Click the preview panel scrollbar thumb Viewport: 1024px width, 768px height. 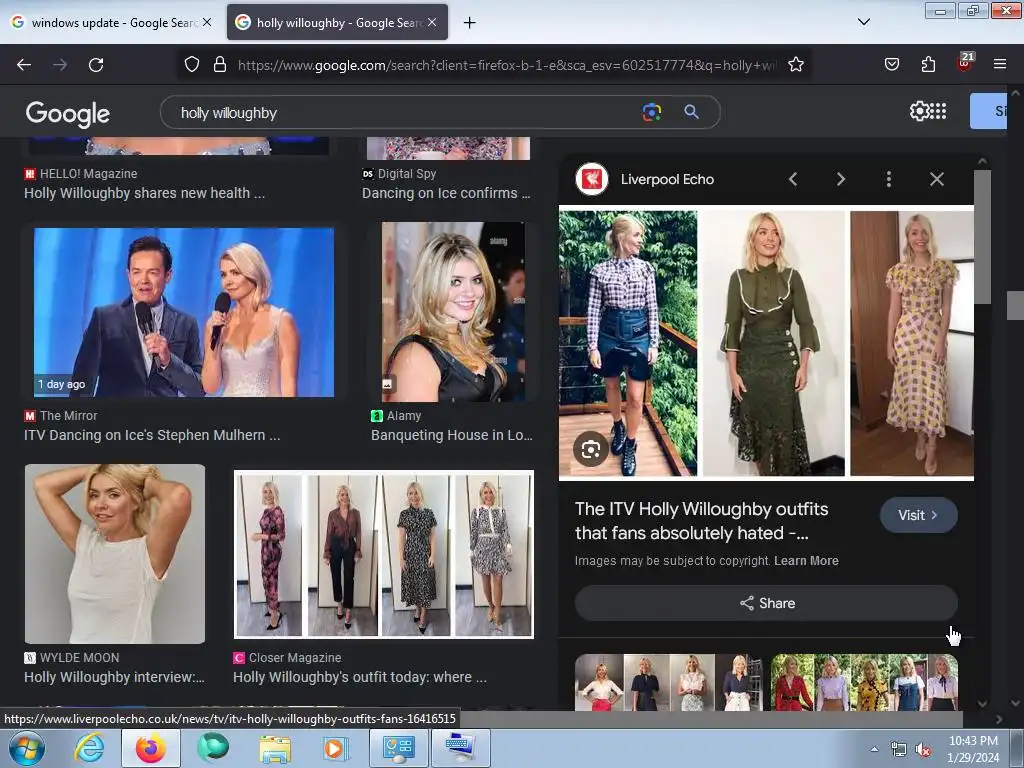[x=982, y=236]
